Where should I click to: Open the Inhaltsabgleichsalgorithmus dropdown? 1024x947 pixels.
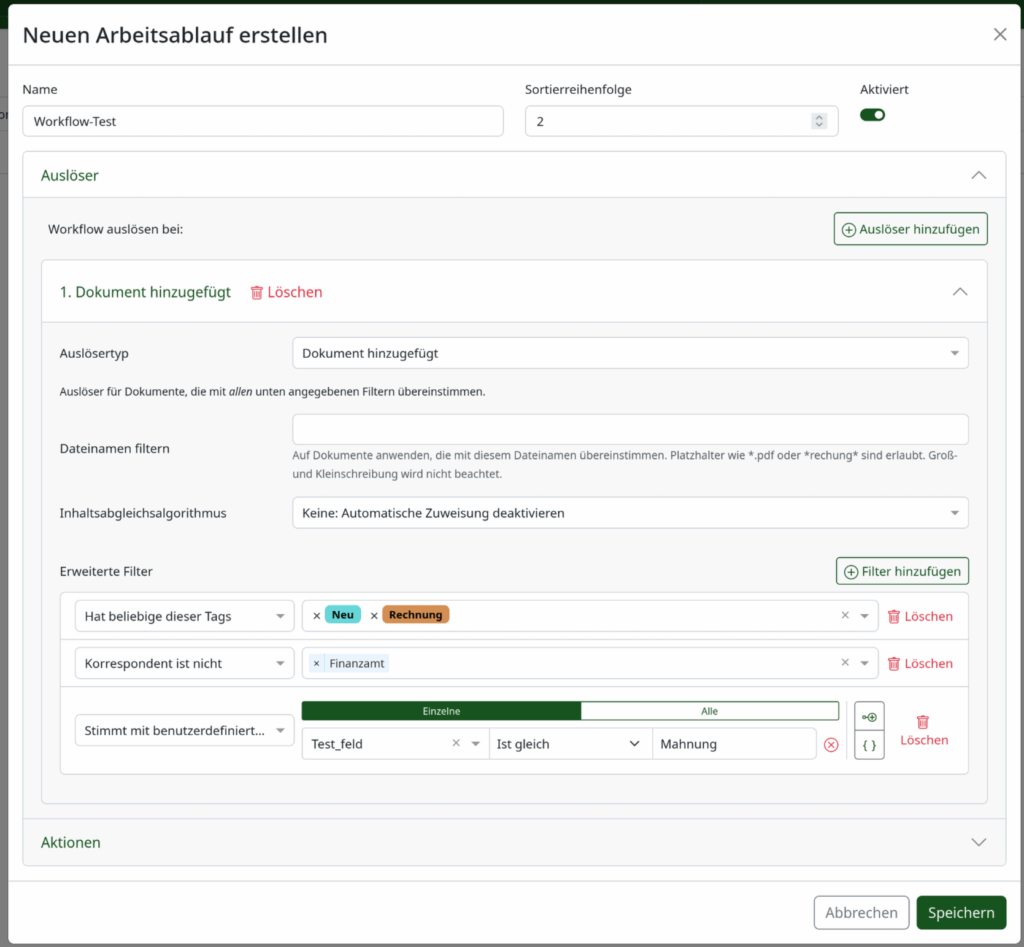click(x=630, y=513)
